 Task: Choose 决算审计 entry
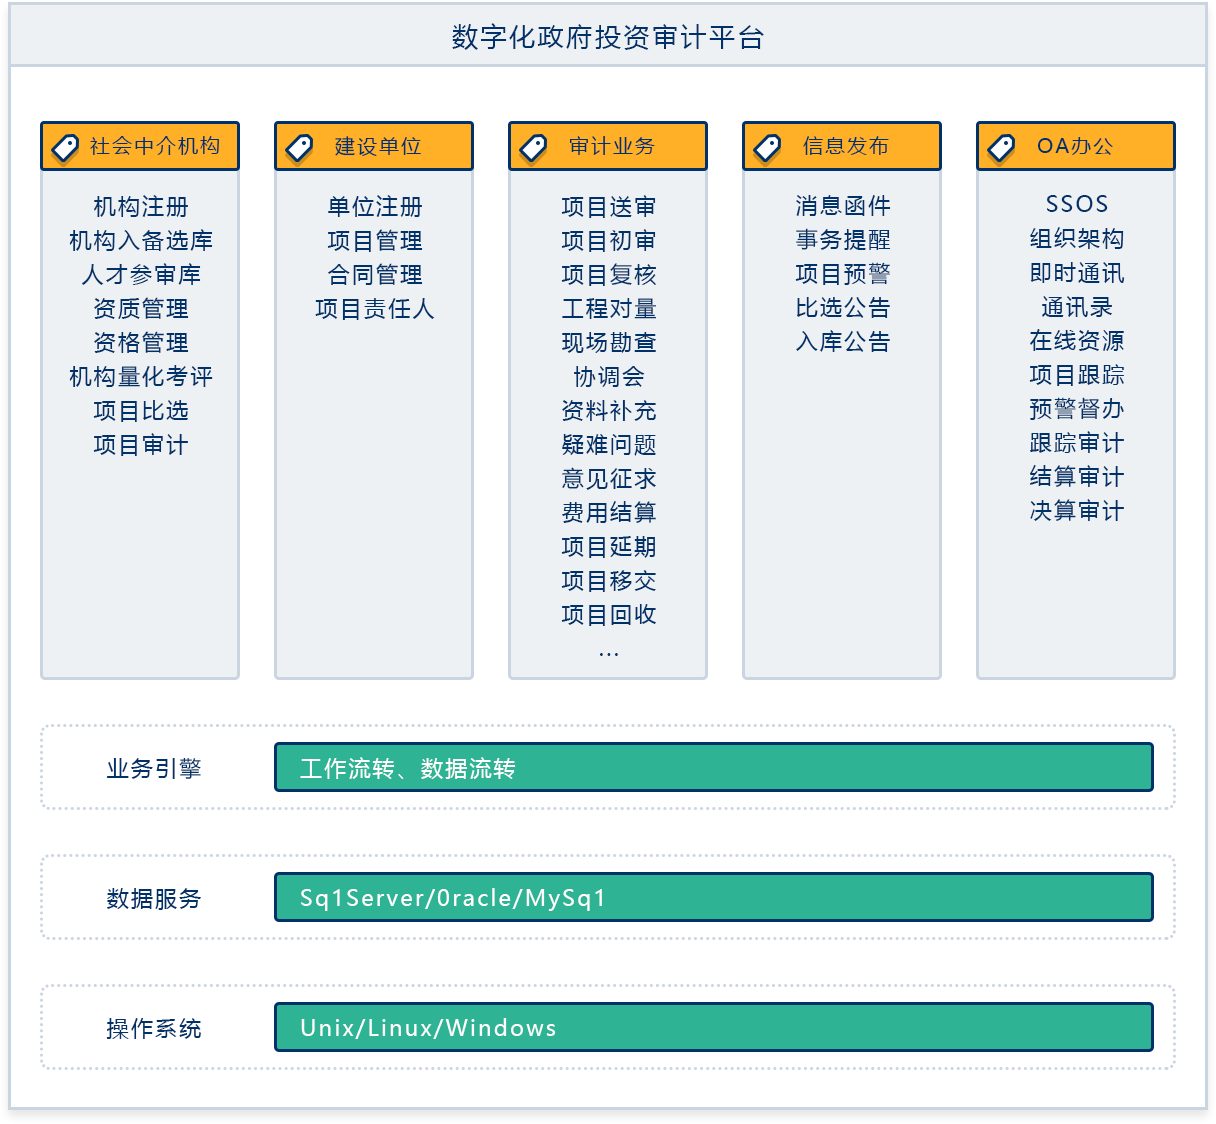coord(1077,511)
